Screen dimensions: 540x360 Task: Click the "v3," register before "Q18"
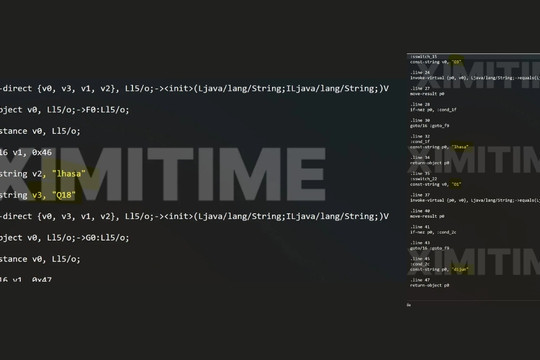(39, 195)
